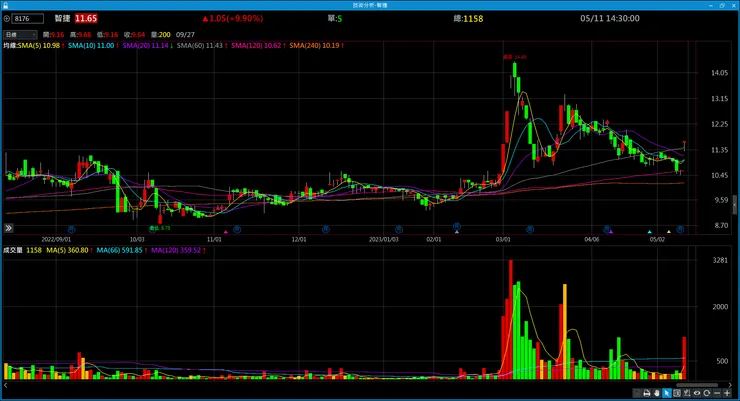
Task: Click the MA(5) 360.80 volume label
Action: click(67, 251)
